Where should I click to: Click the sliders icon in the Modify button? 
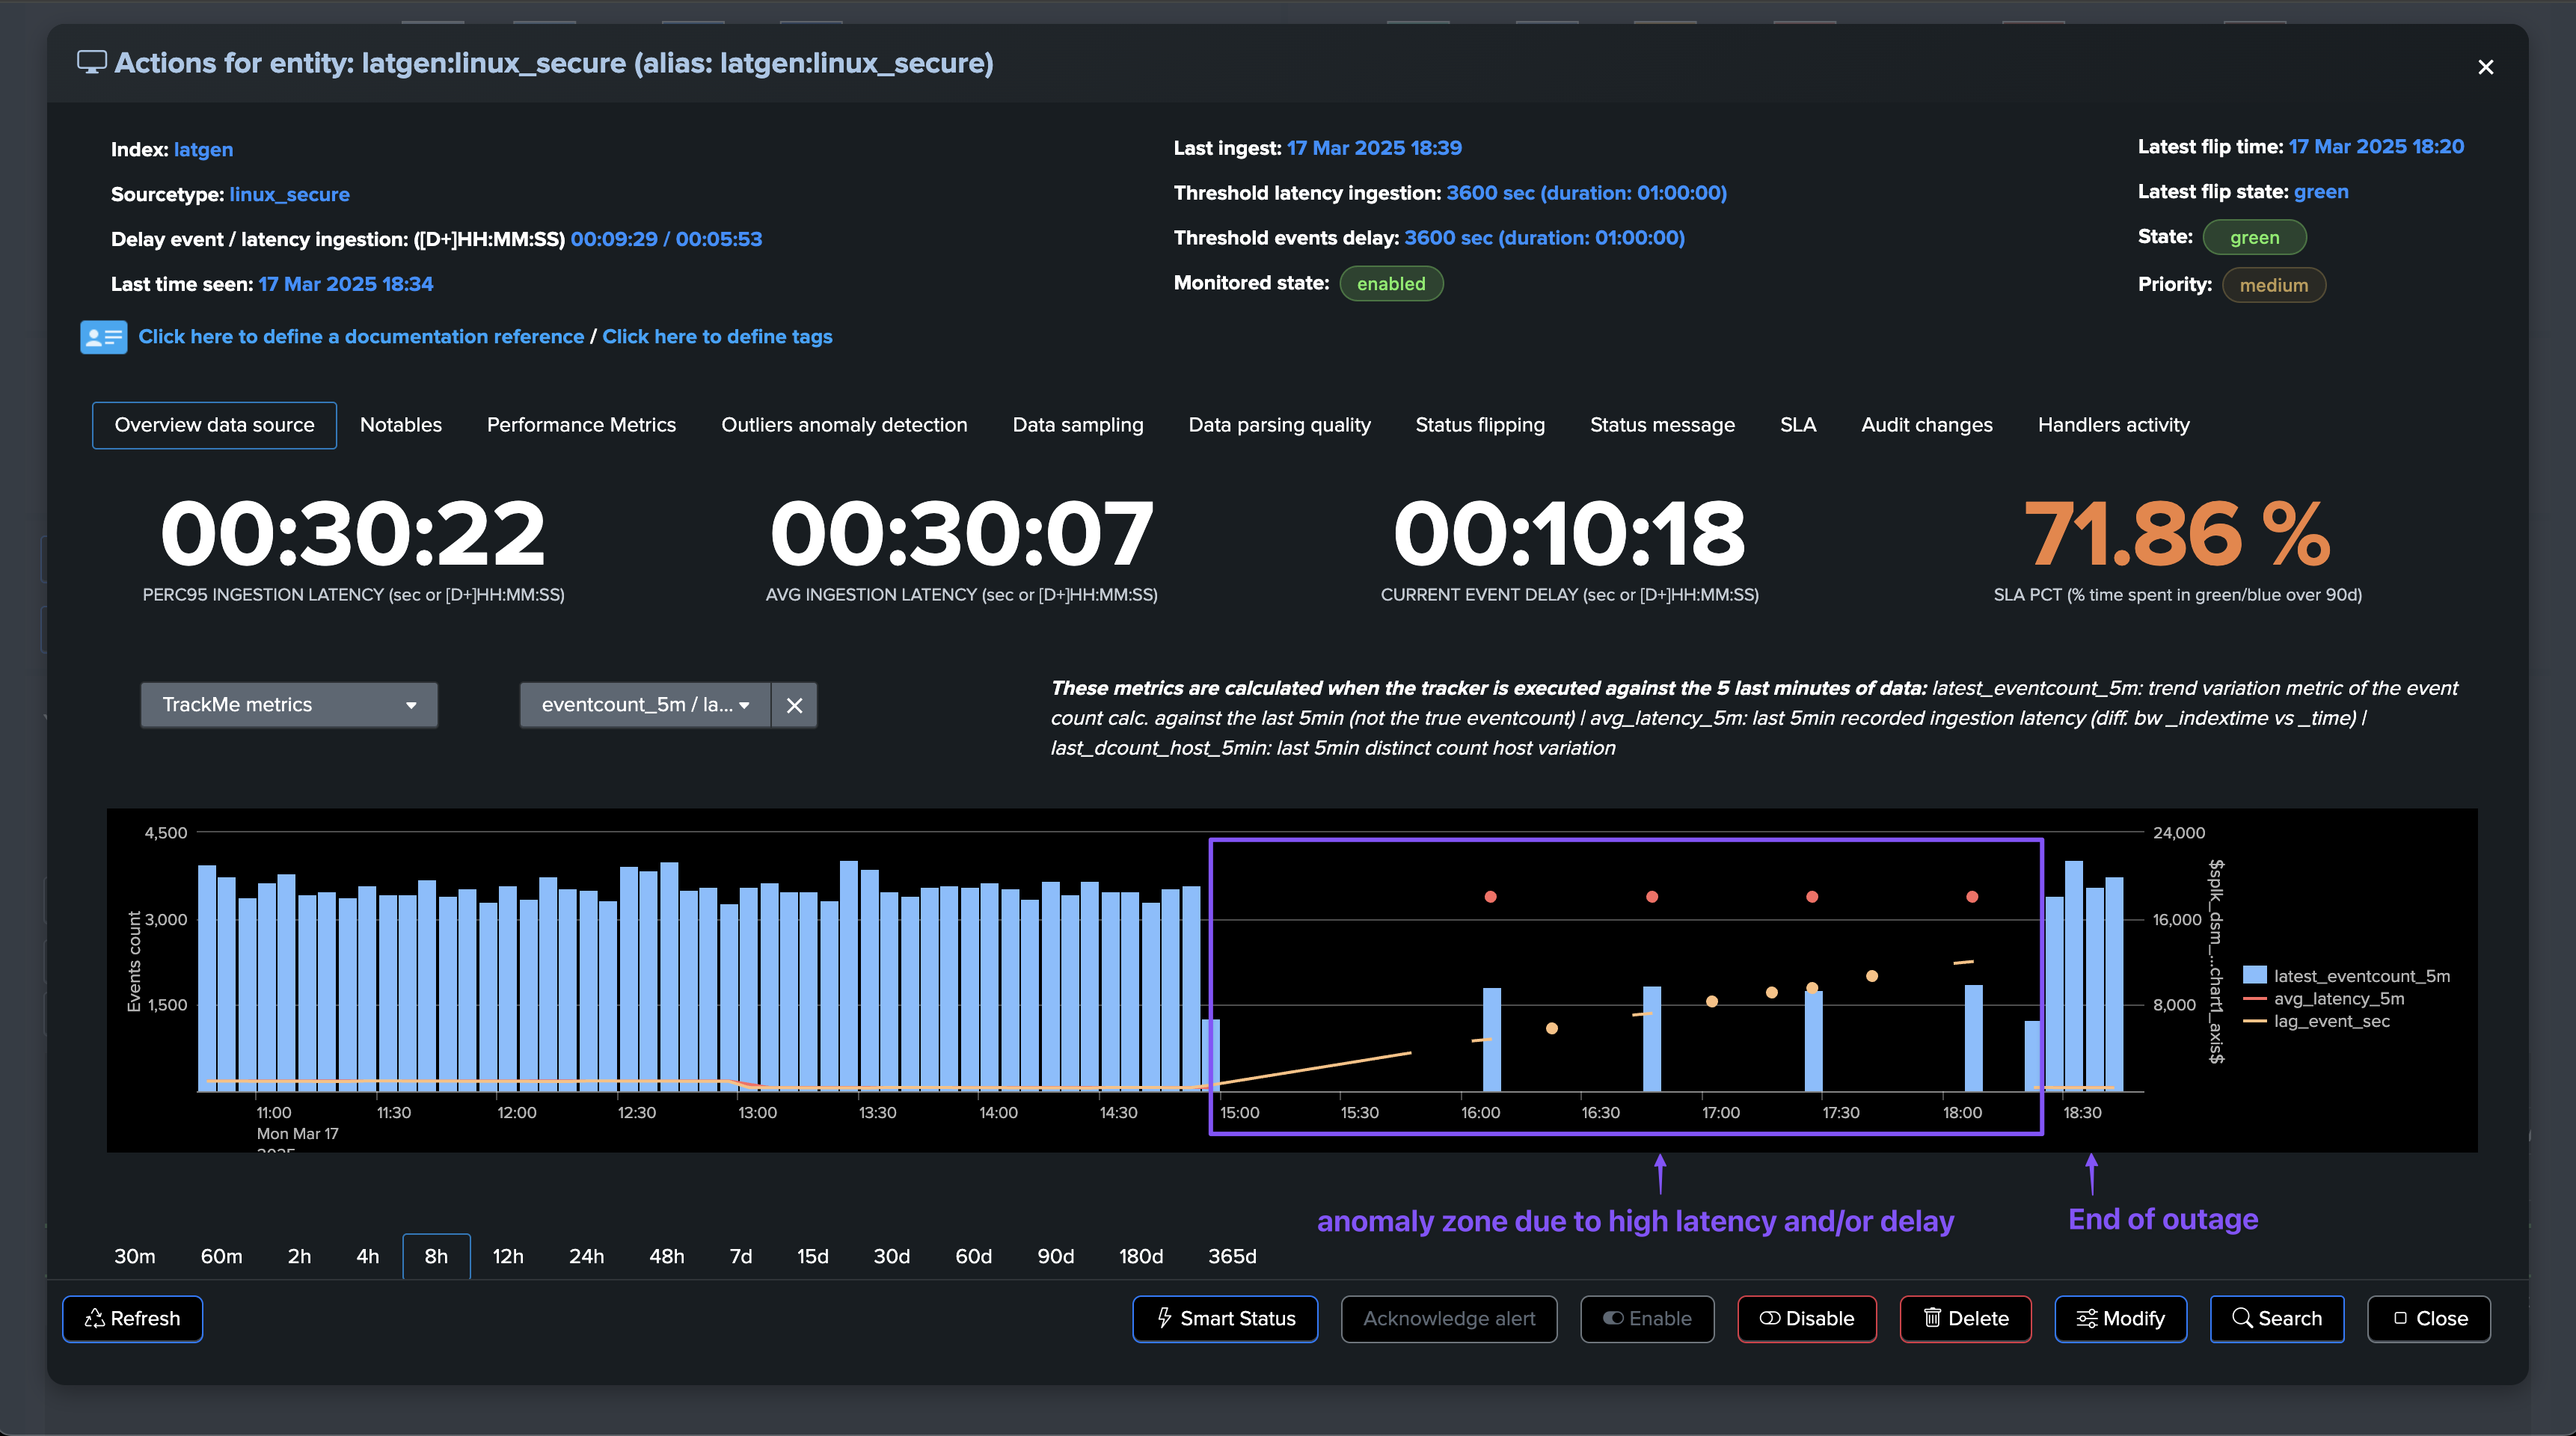pyautogui.click(x=2086, y=1318)
